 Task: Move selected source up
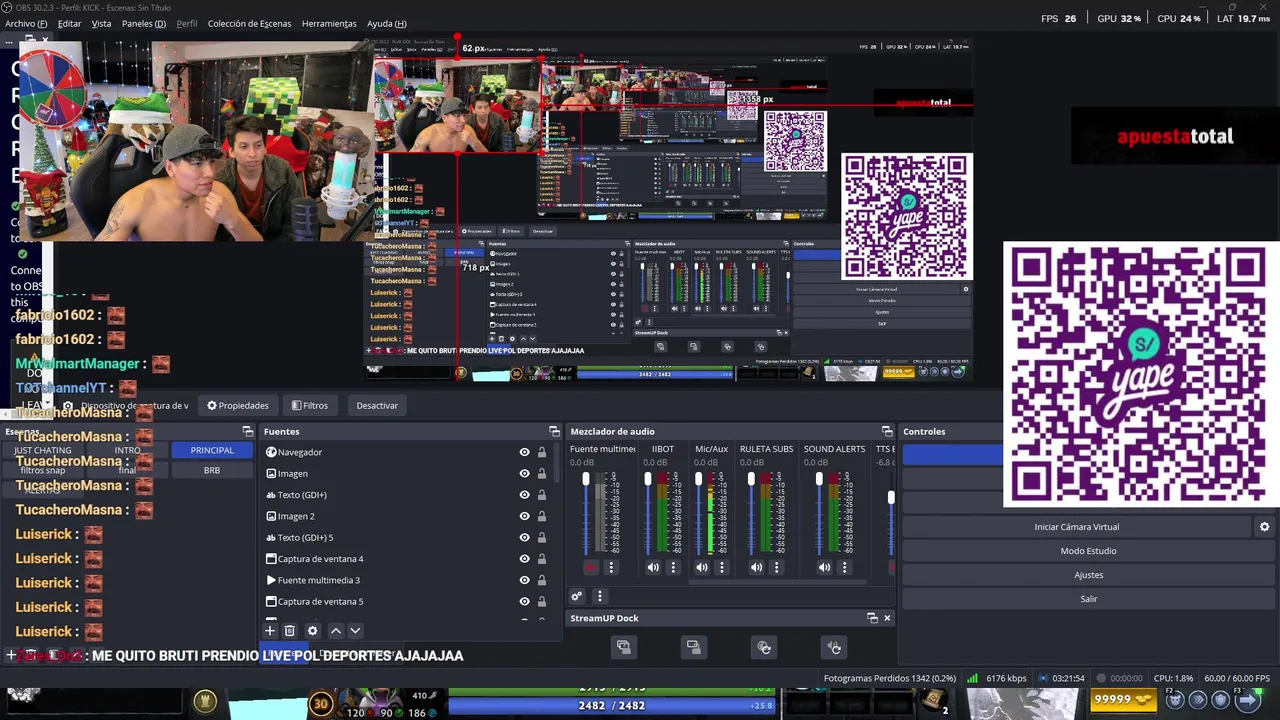336,631
